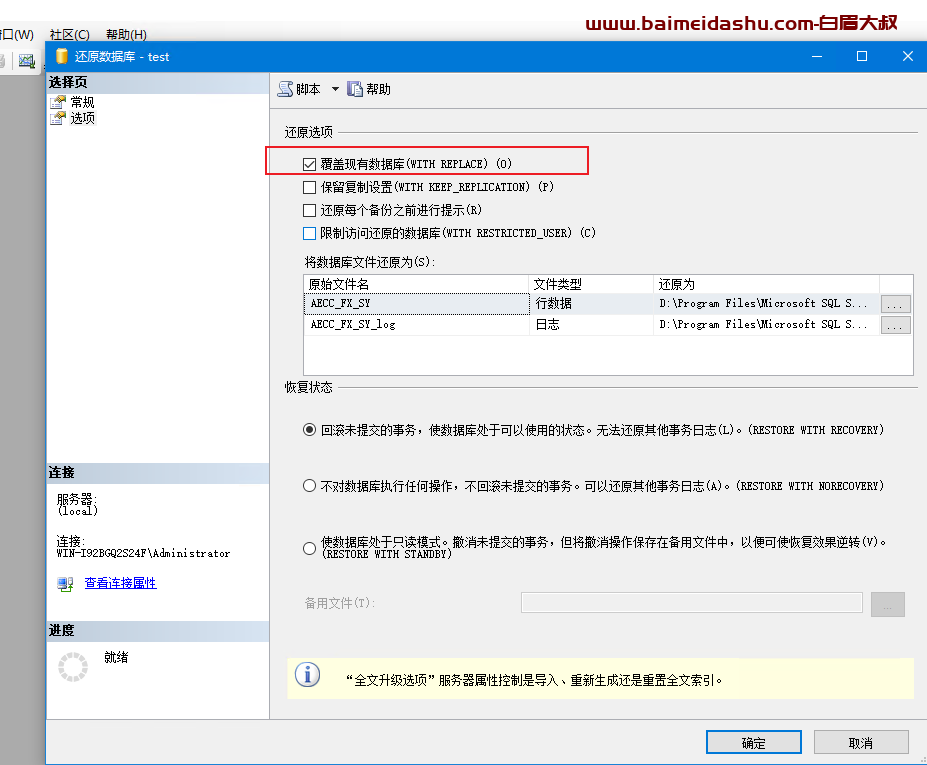927x765 pixels.
Task: Check 还原每个备份之前进行提示 option
Action: tap(310, 210)
